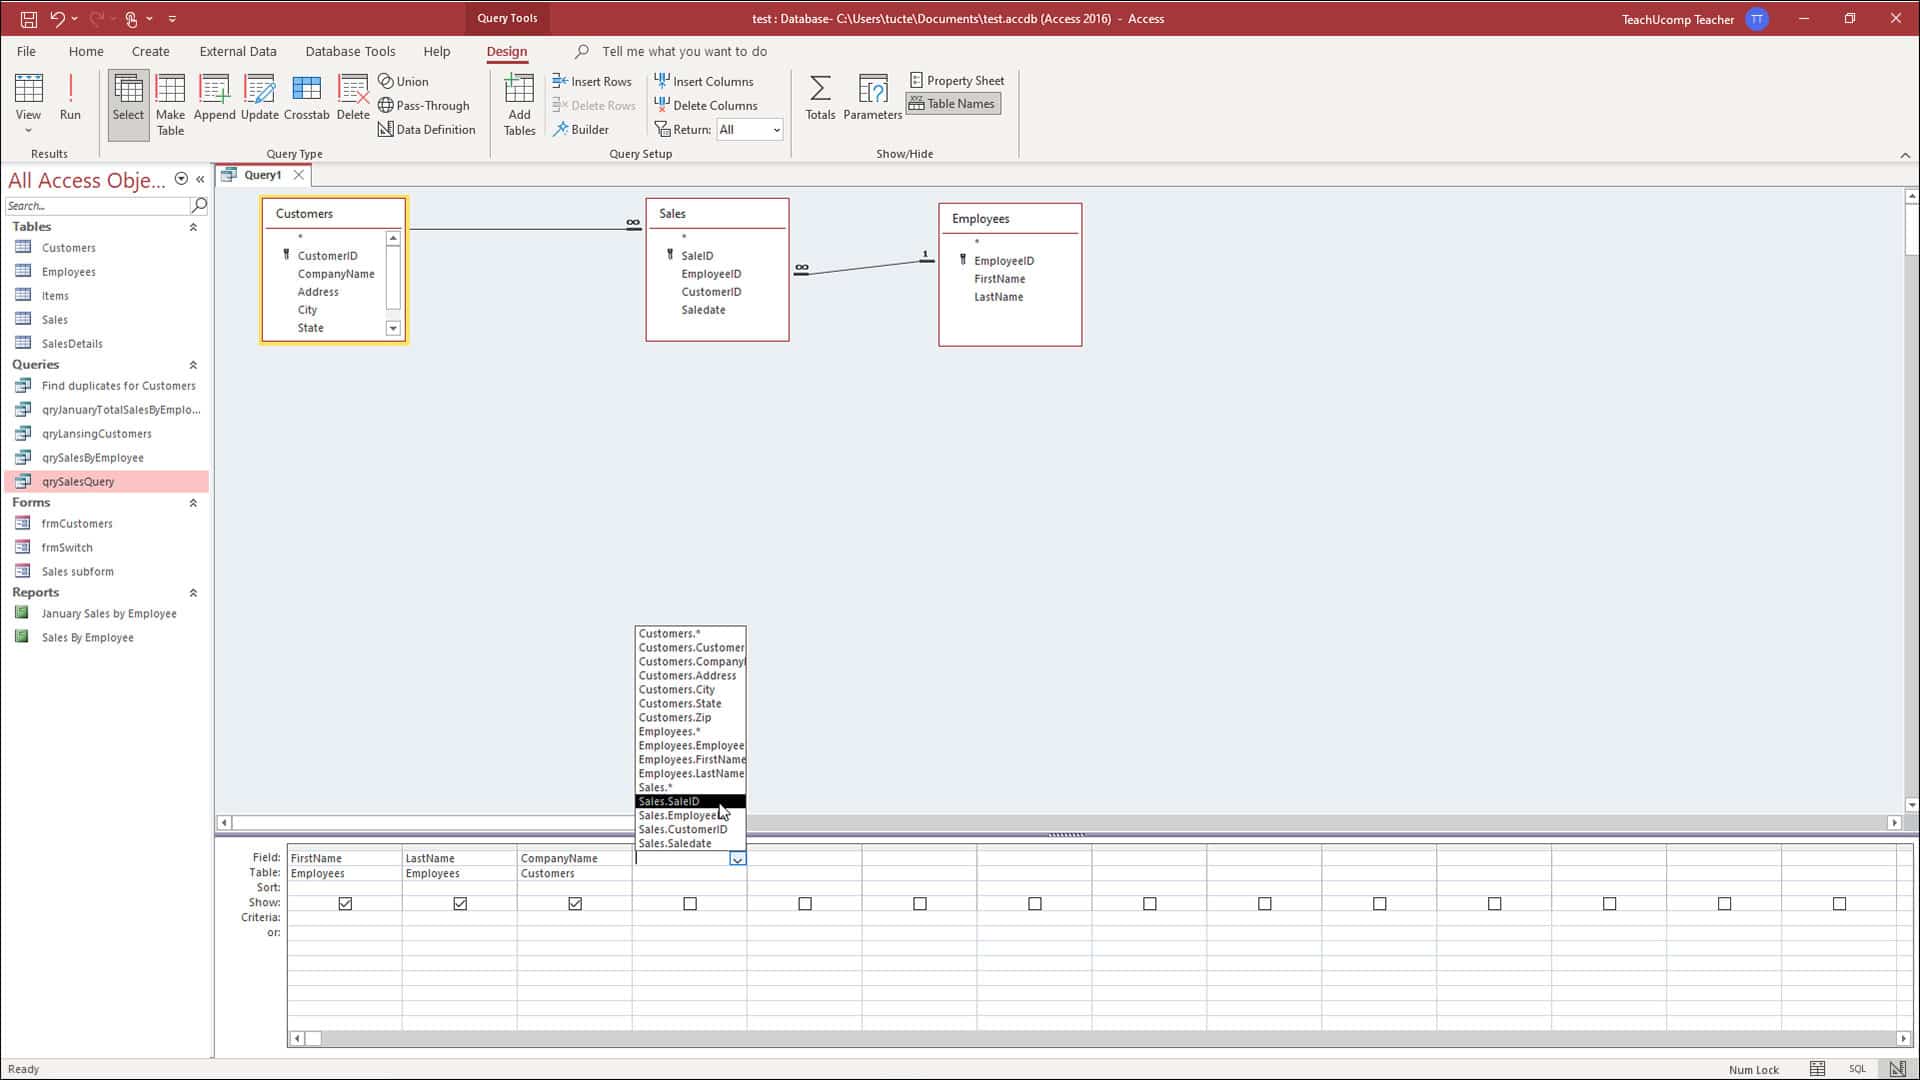This screenshot has width=1920, height=1080.
Task: Save using the title bar Save icon
Action: [x=28, y=18]
